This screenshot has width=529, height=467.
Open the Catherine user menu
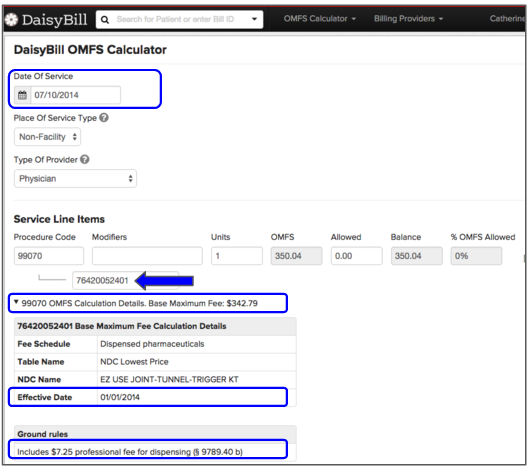coord(508,19)
